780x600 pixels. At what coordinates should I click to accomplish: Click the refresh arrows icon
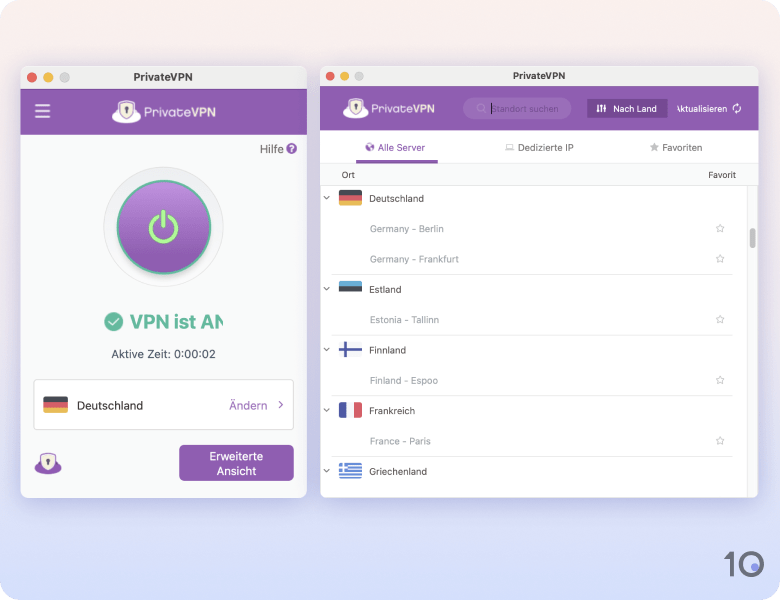pyautogui.click(x=737, y=108)
